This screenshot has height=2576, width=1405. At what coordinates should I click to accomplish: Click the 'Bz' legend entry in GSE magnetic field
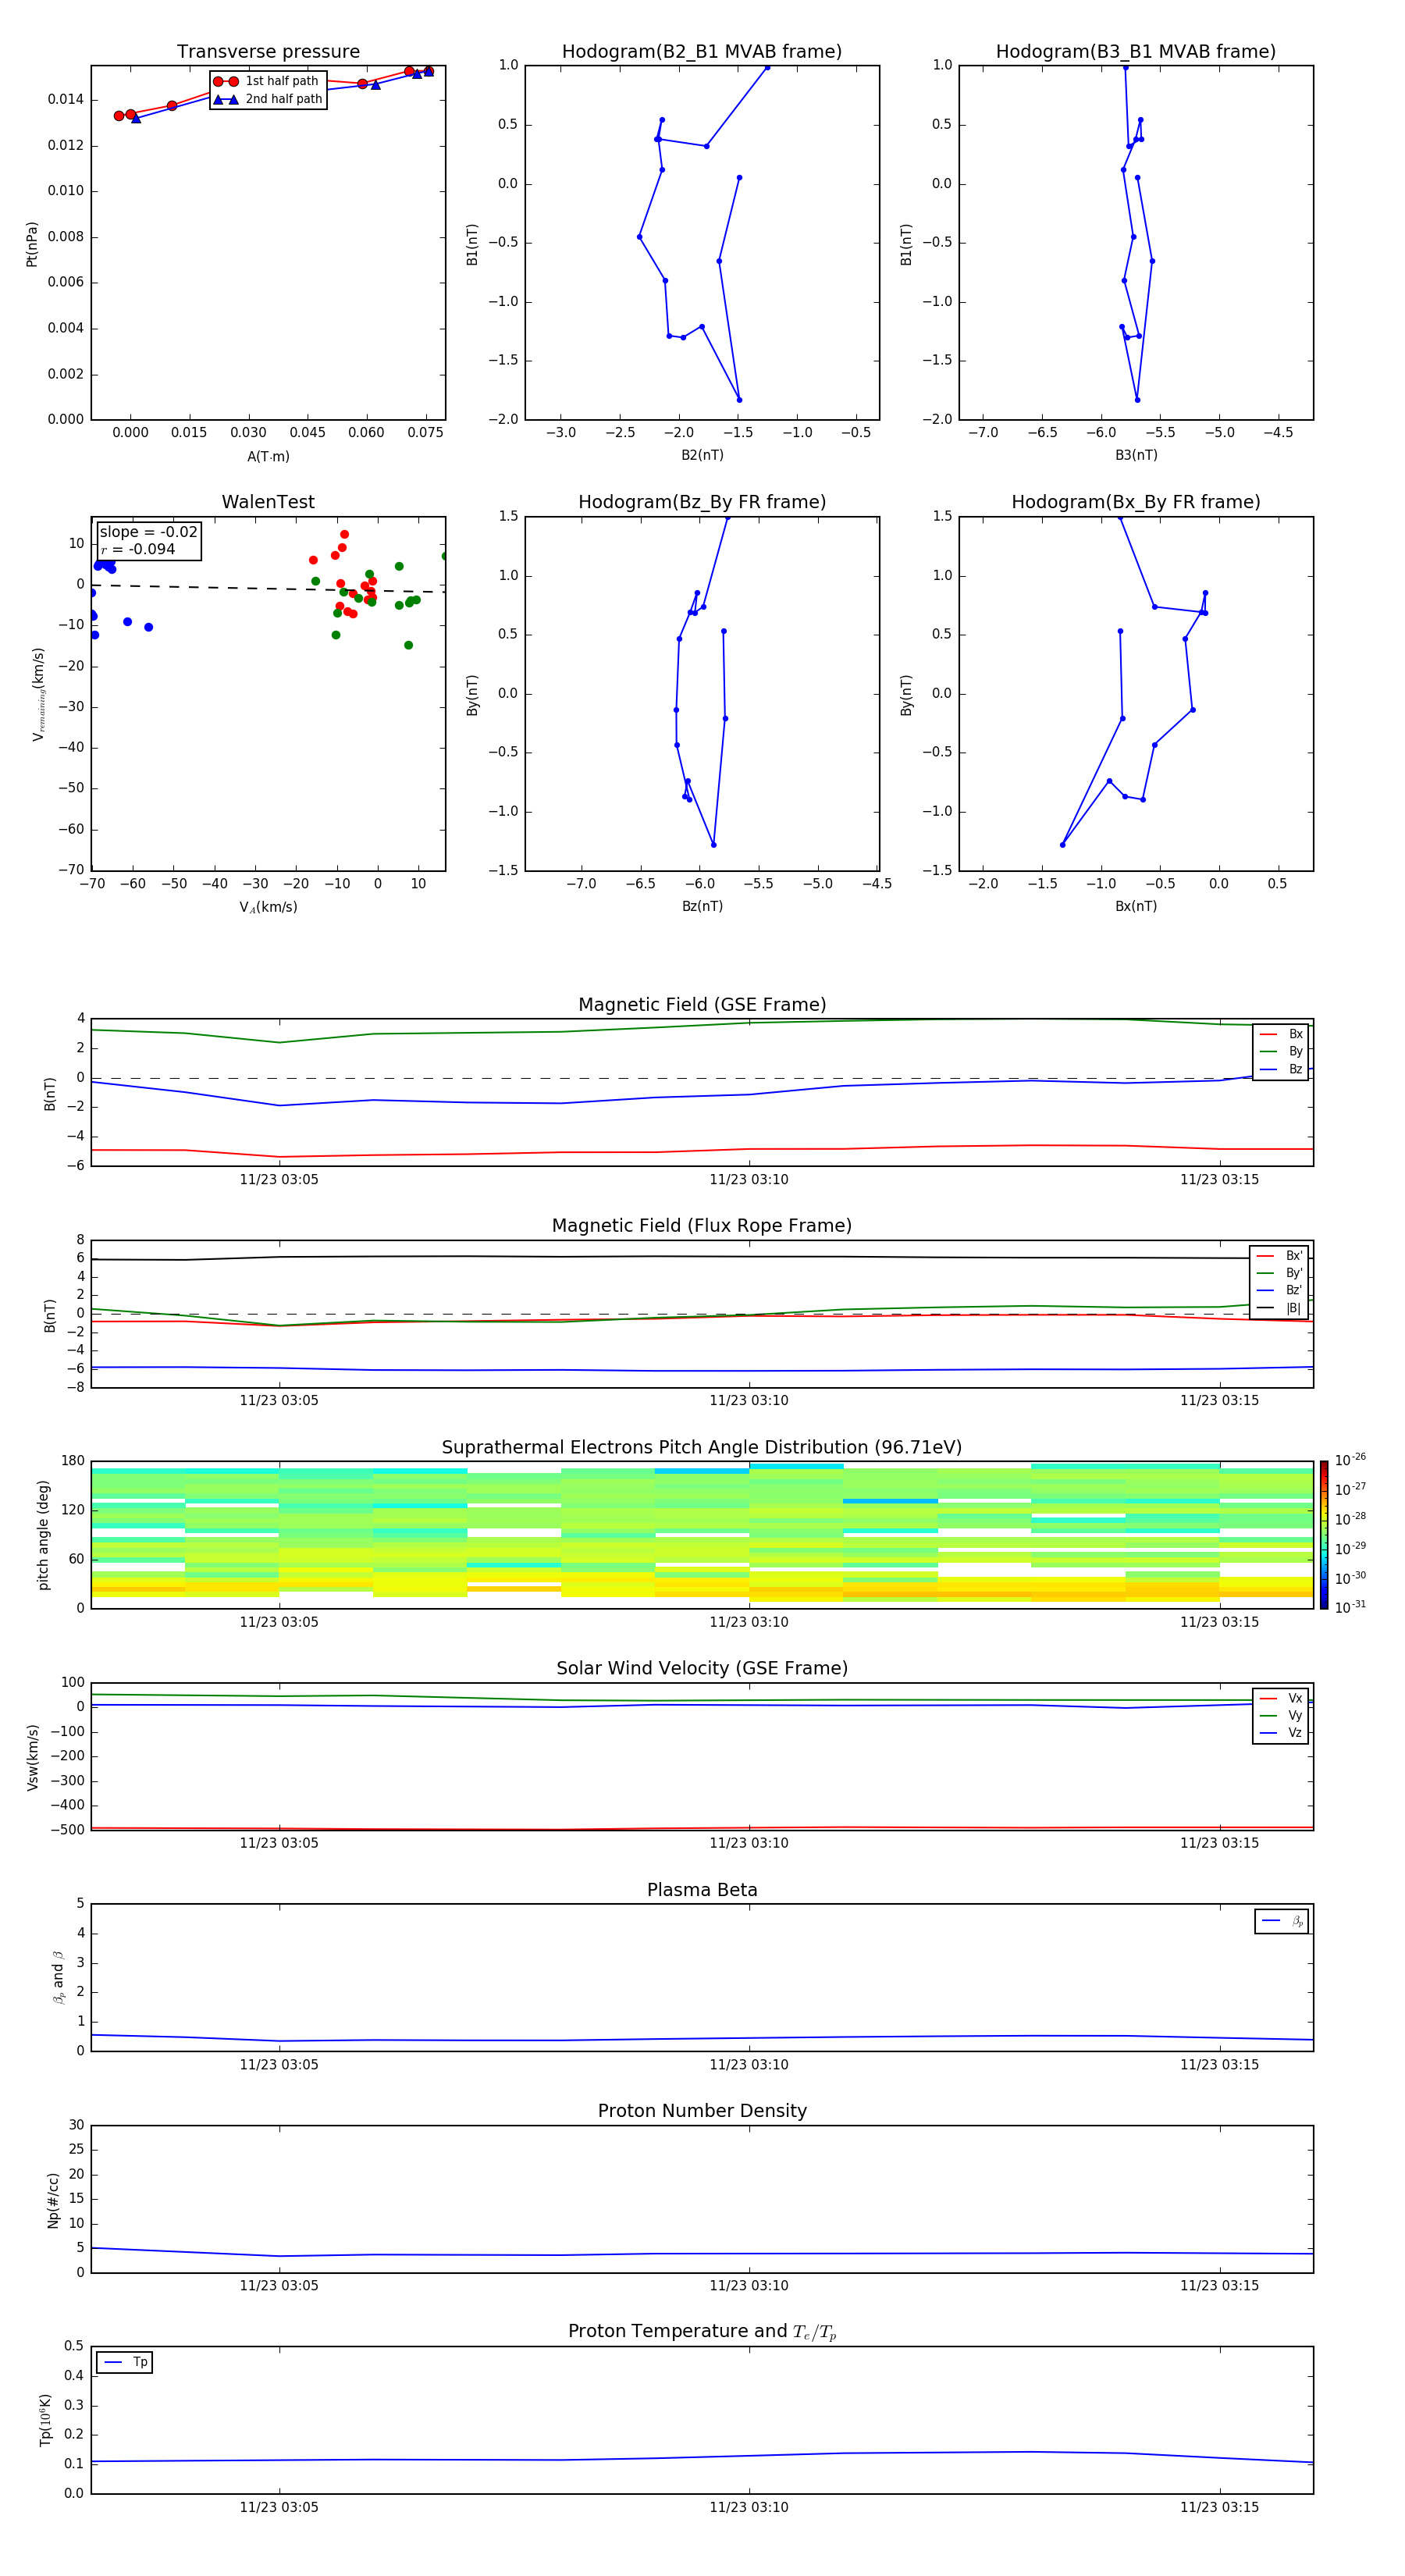[x=1281, y=1069]
